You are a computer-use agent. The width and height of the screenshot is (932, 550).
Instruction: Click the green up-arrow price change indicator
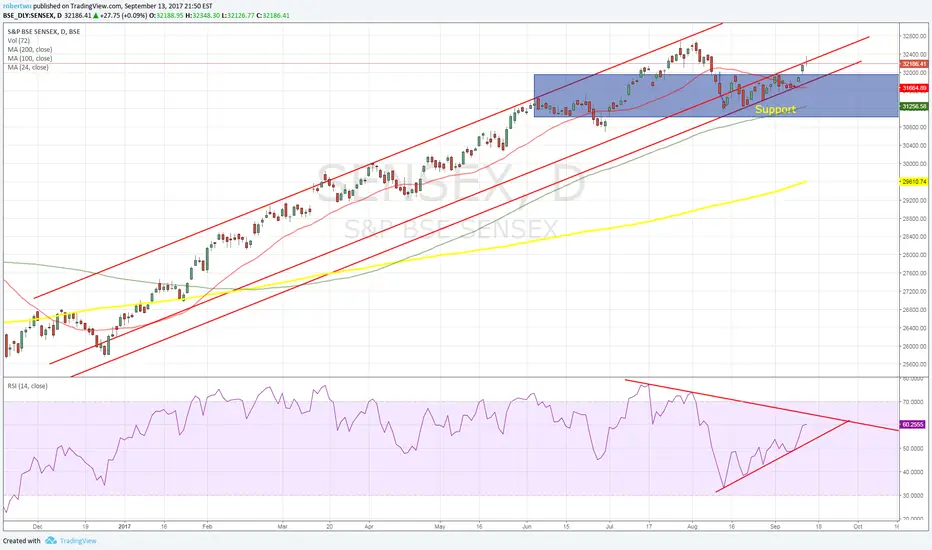[96, 15]
